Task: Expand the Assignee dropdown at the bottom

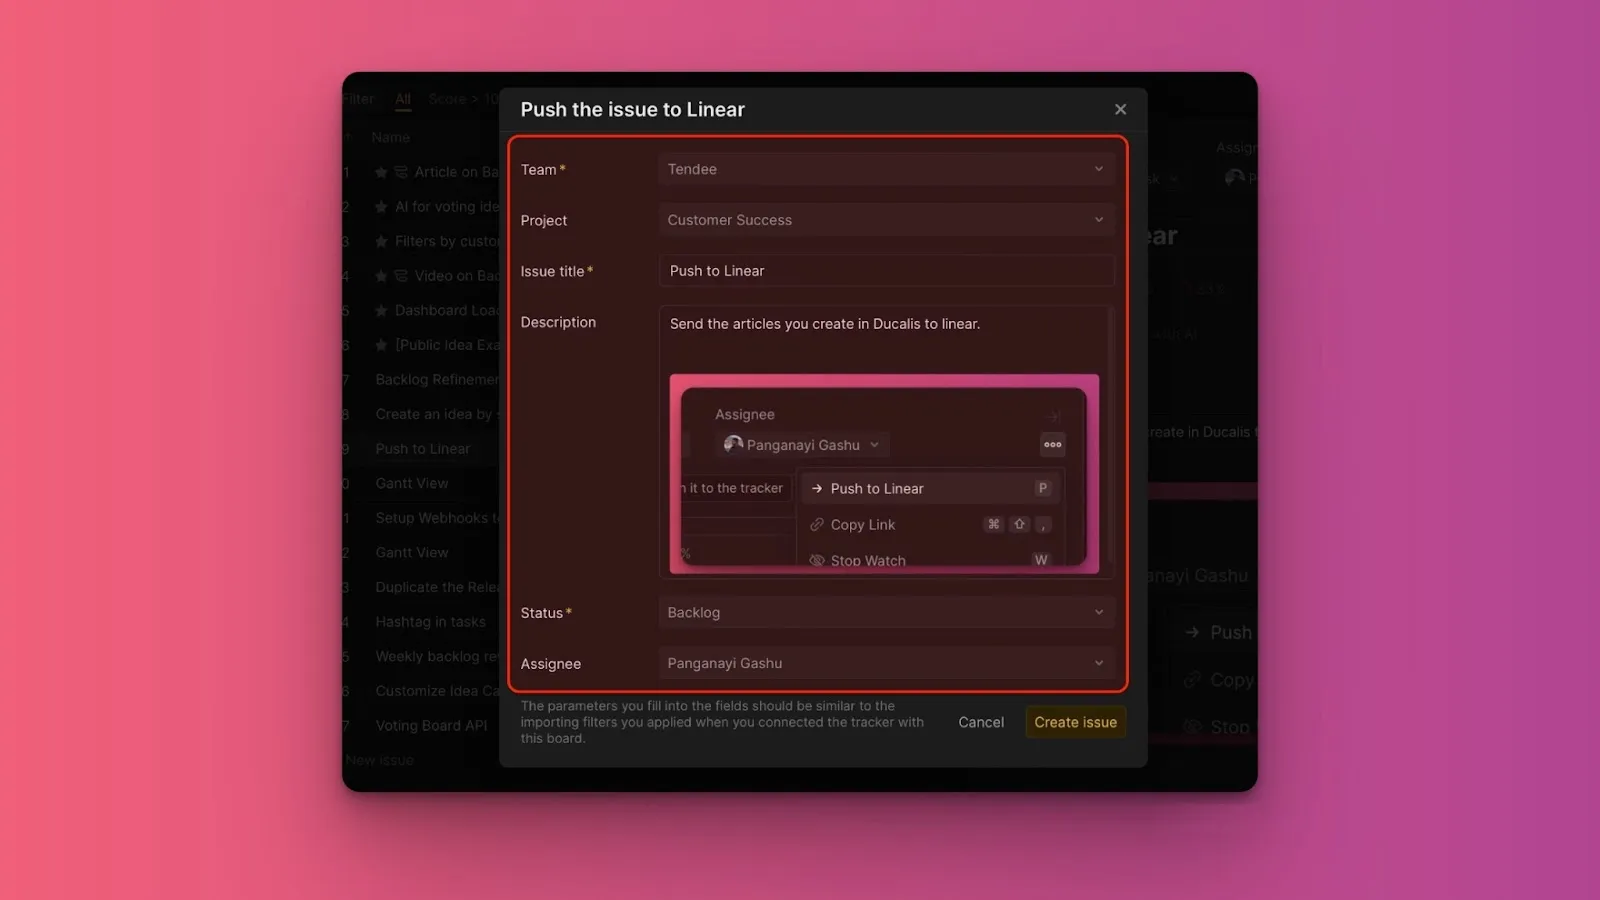Action: (x=886, y=663)
